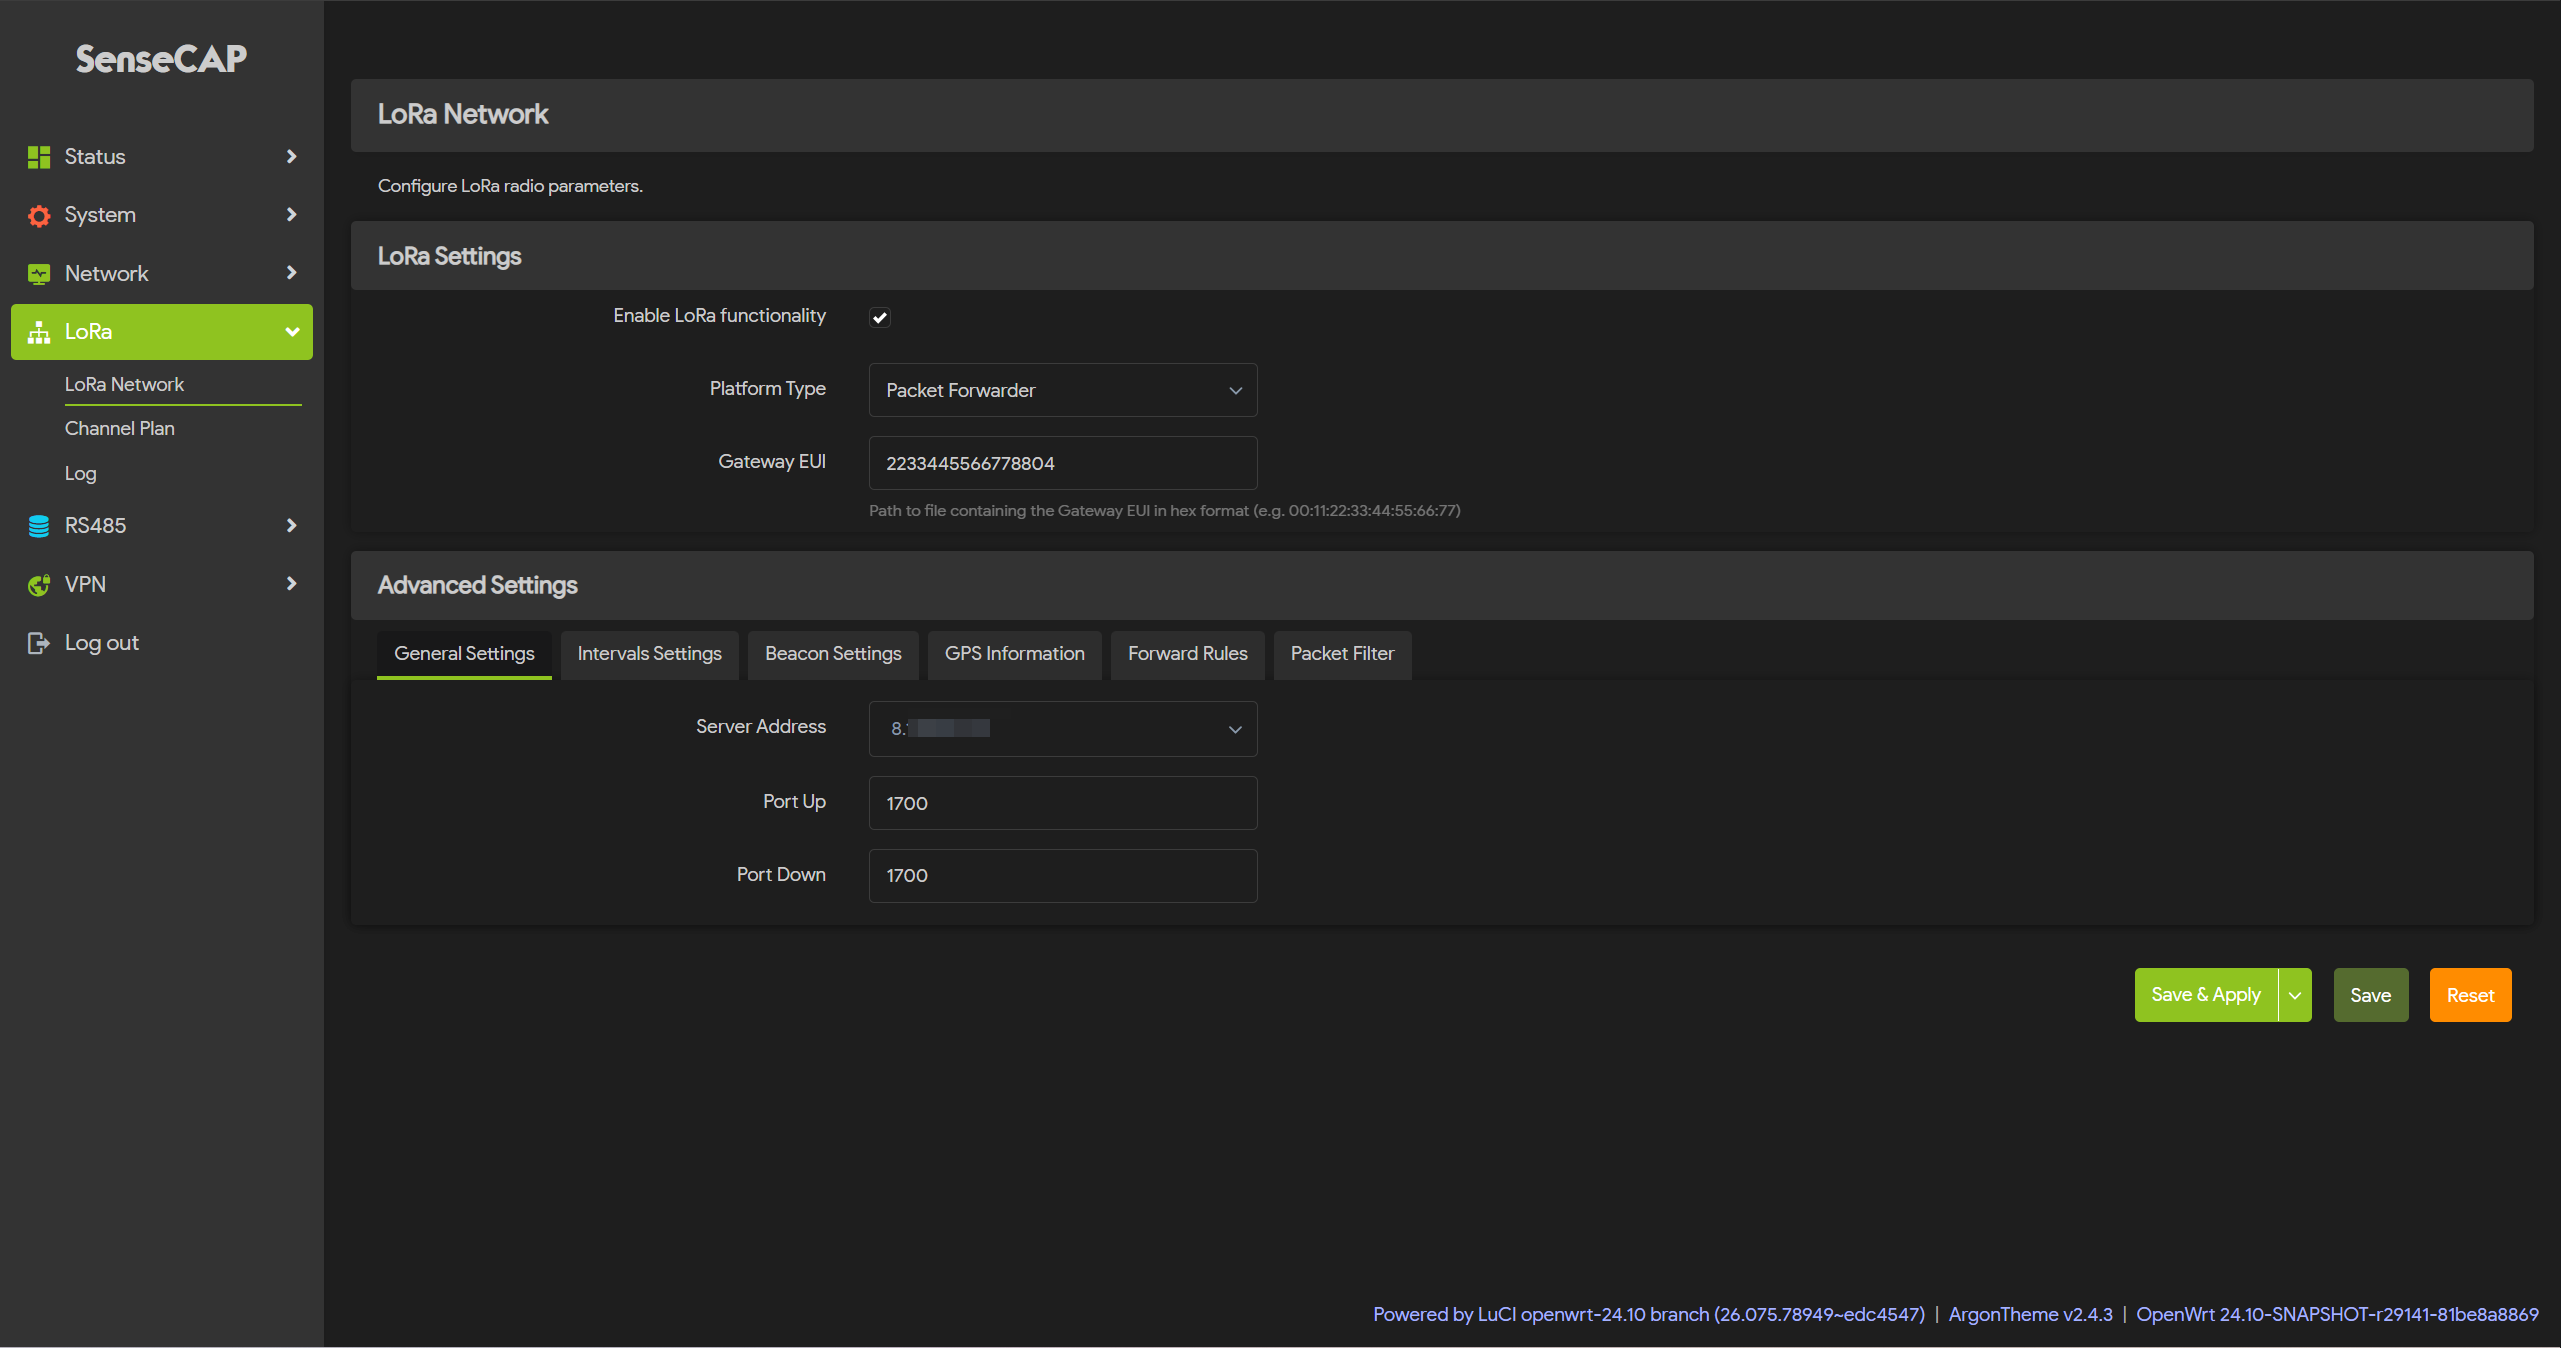This screenshot has width=2561, height=1348.
Task: Click the Gateway EUI input field
Action: click(1062, 463)
